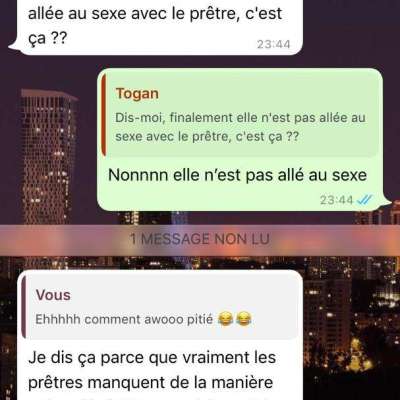Click the Vous sender label

53,295
